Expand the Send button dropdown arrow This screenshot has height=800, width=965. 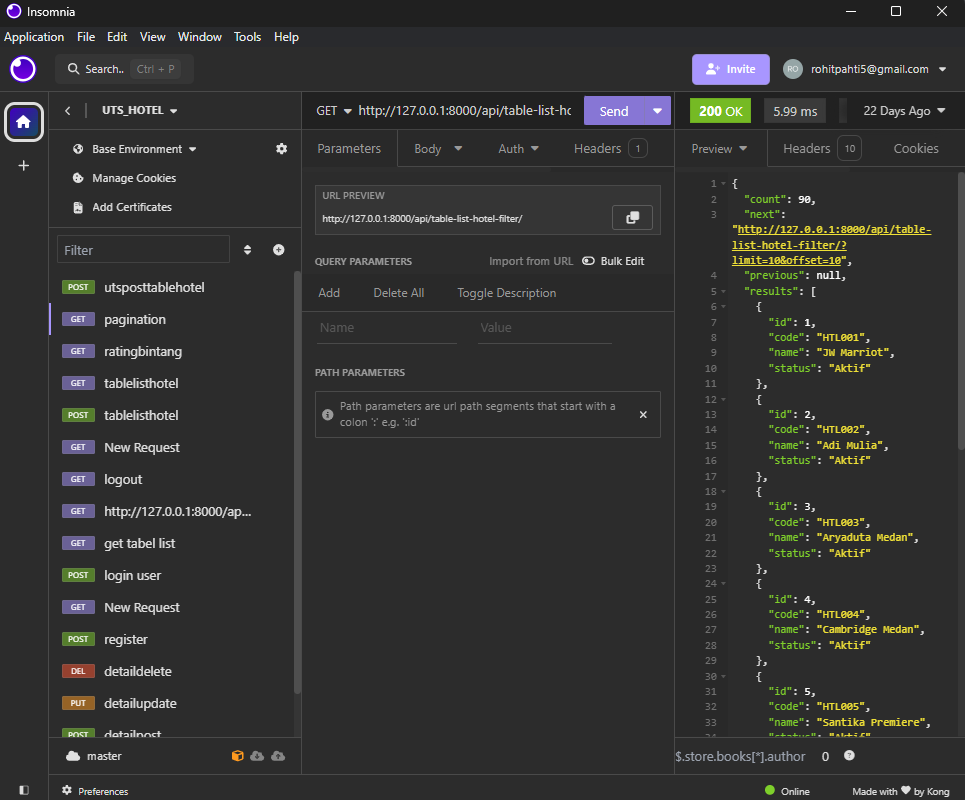pos(657,111)
